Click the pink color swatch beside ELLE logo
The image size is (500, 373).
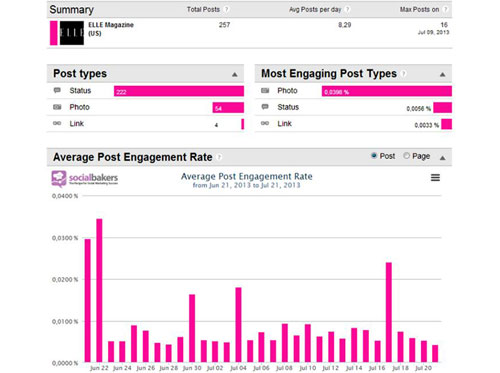pos(53,33)
